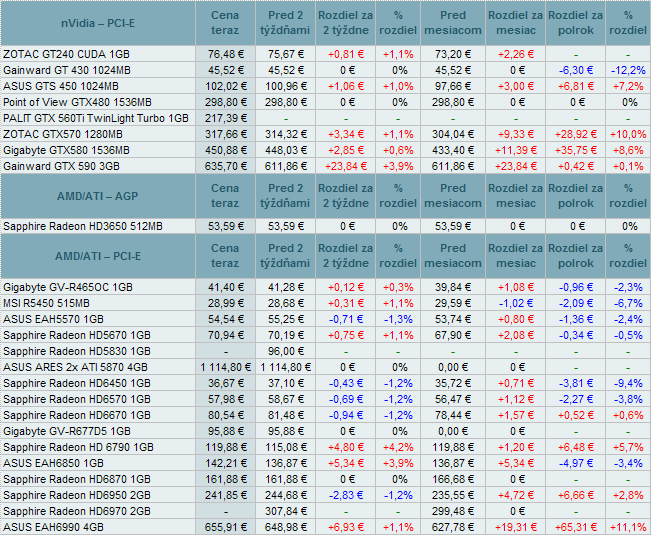
Task: Click "Sapphire Radeon HD6670 1GB" name
Action: (77, 415)
